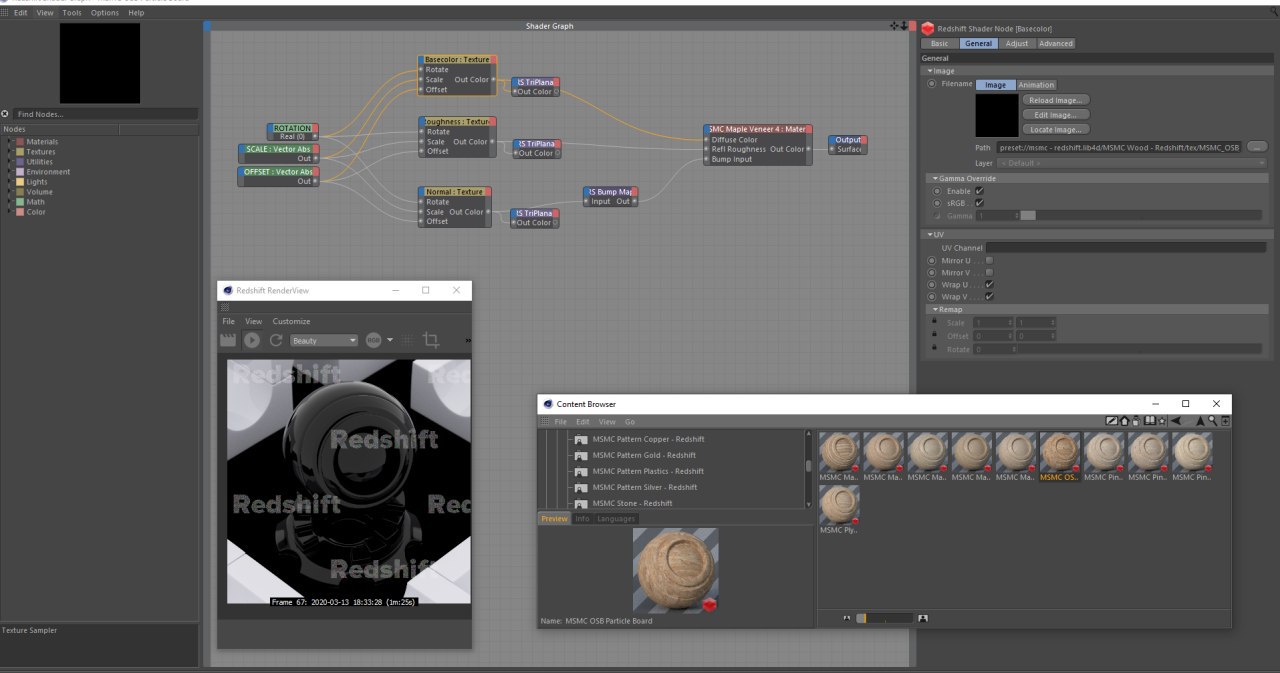The height and width of the screenshot is (673, 1280).
Task: Toggle the Wrap V checkbox
Action: tap(989, 297)
